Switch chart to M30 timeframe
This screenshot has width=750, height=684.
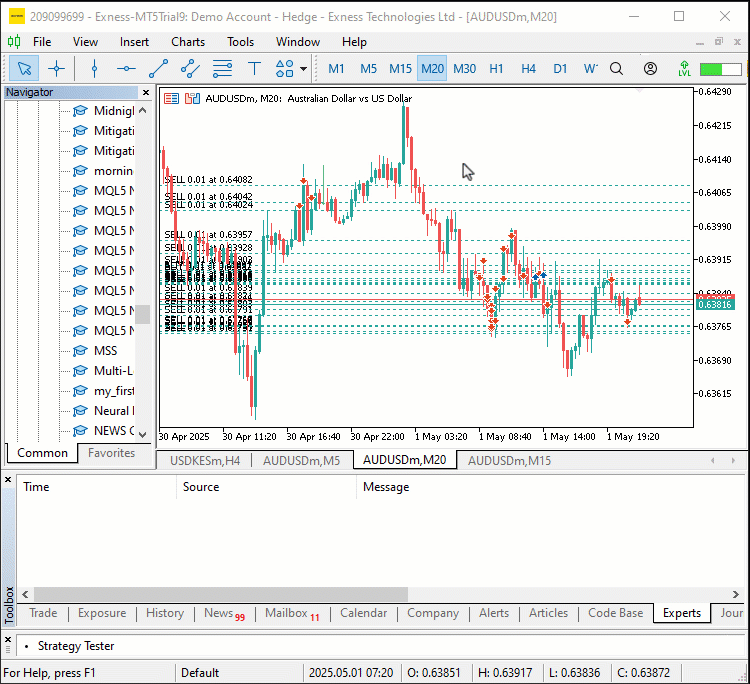point(464,69)
